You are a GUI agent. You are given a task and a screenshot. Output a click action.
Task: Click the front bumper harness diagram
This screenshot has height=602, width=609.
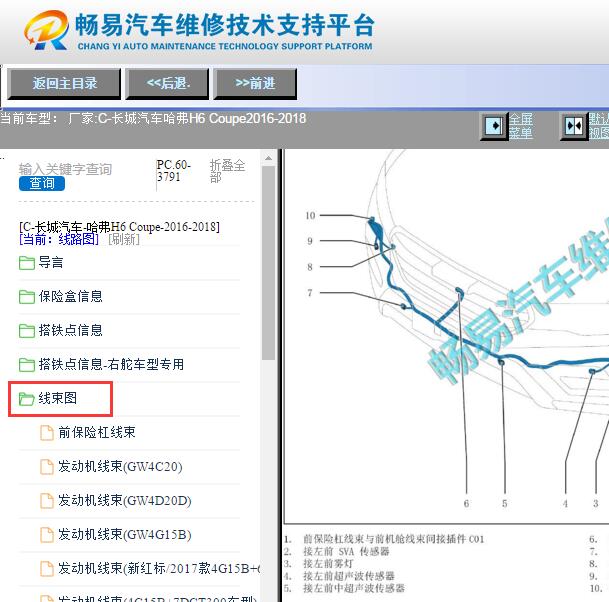pyautogui.click(x=447, y=336)
